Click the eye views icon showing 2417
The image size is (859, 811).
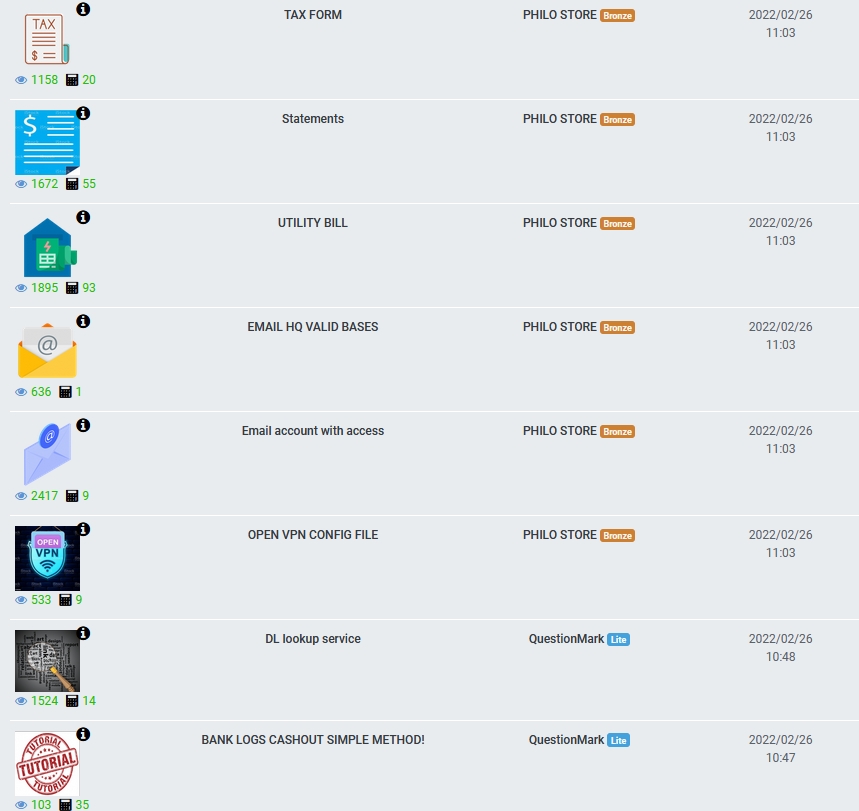tap(21, 496)
